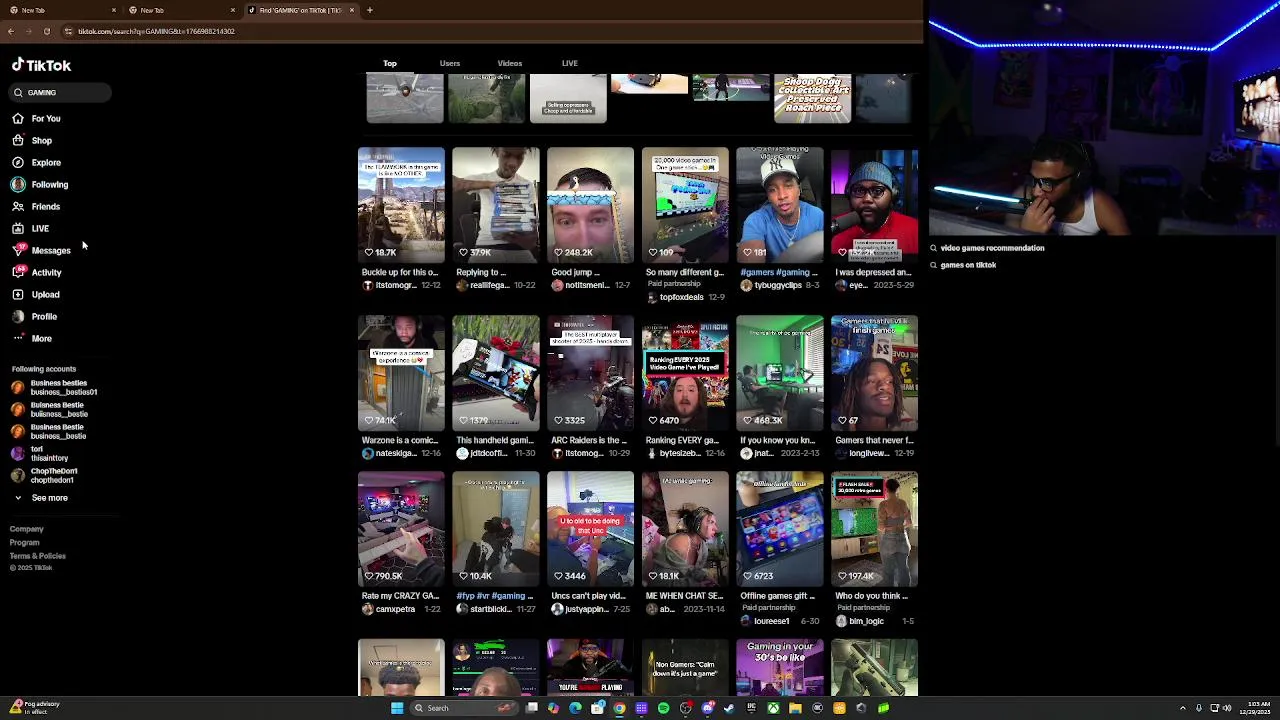
Task: Open the 'Rate my CRAZY GA...' video
Action: [401, 529]
